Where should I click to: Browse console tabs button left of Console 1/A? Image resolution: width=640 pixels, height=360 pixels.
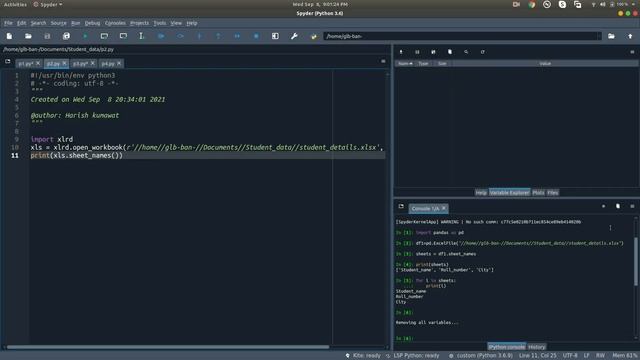(x=401, y=207)
